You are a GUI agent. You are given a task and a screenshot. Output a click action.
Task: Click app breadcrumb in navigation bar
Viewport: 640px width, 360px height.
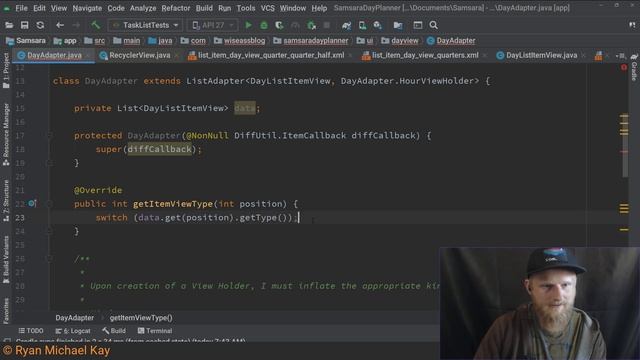[x=65, y=41]
